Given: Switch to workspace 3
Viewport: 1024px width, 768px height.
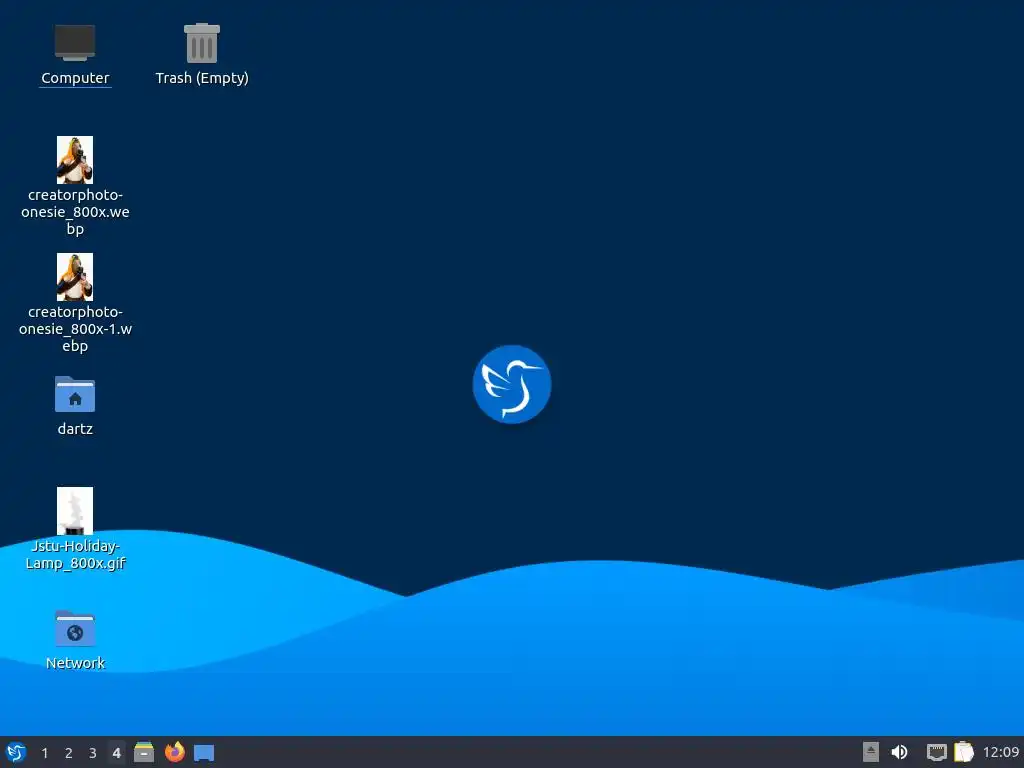Looking at the screenshot, I should point(93,753).
